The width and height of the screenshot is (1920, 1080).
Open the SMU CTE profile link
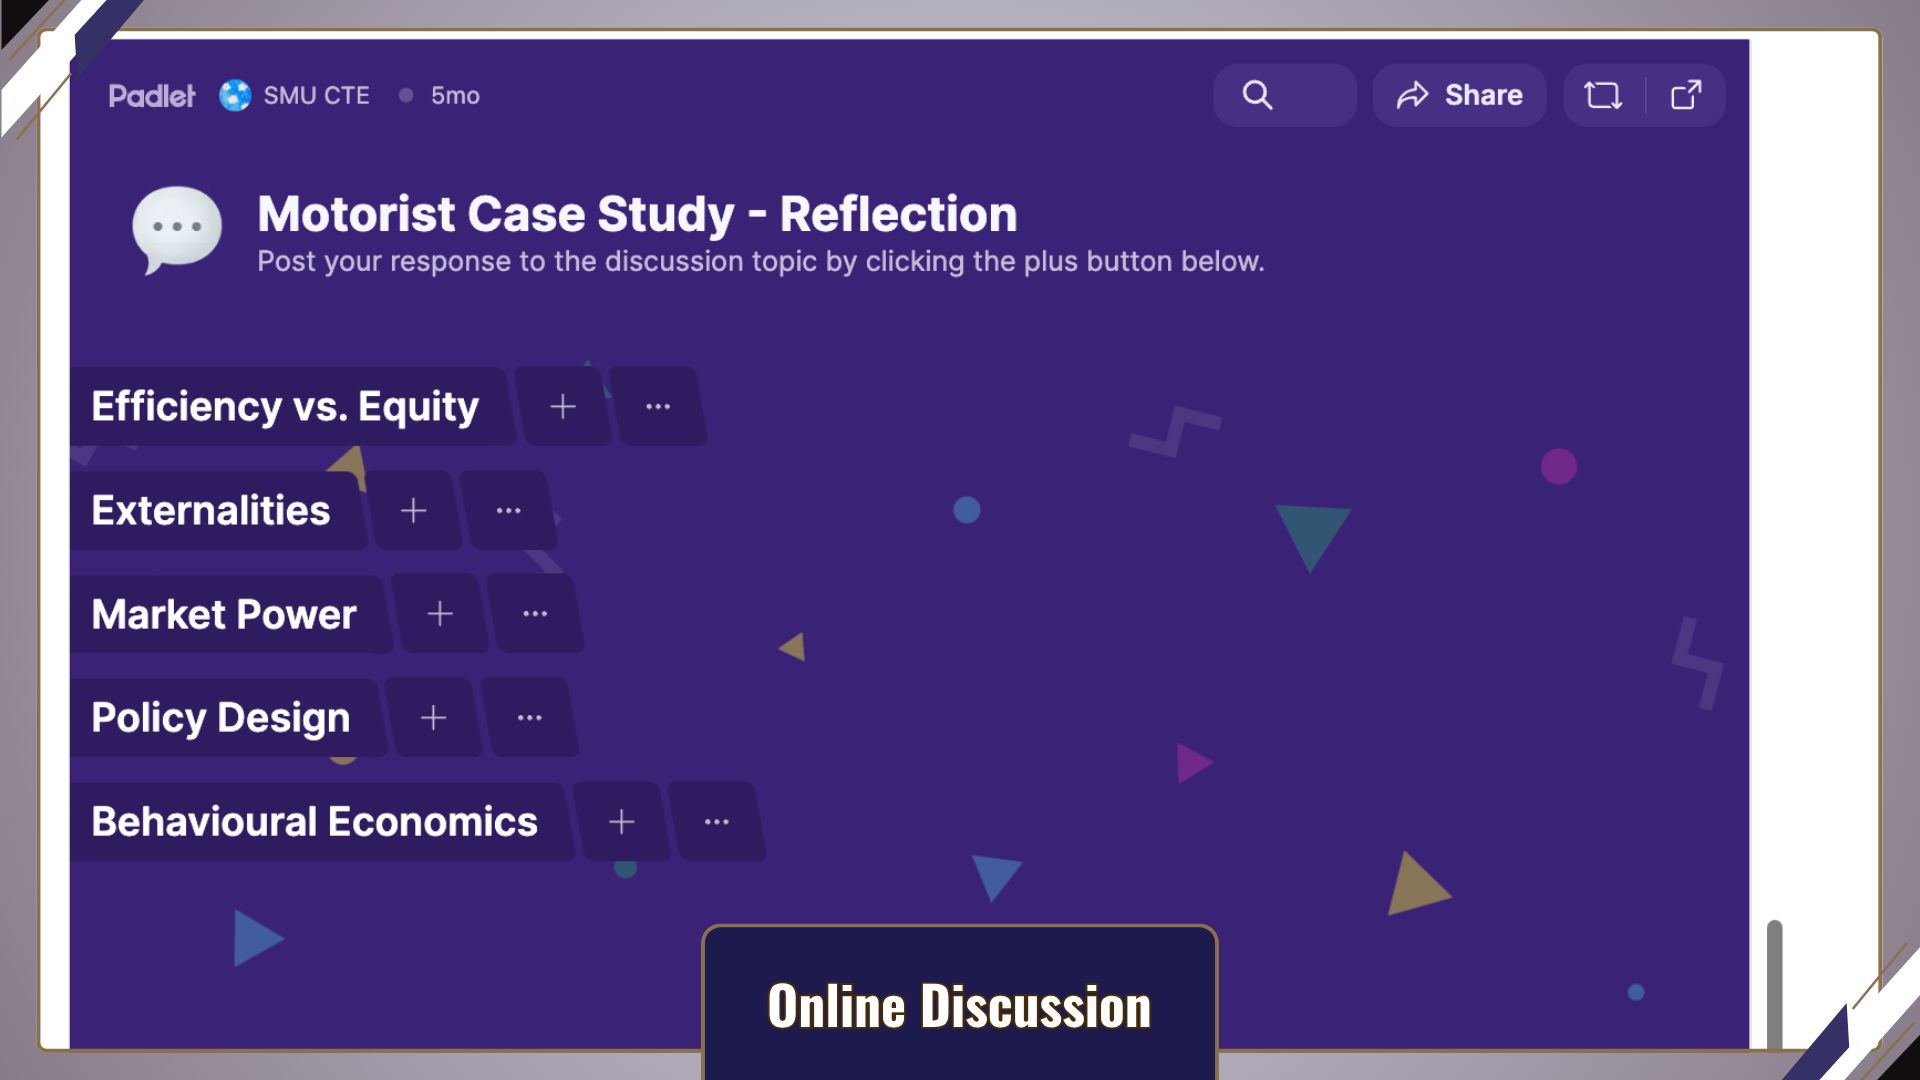(x=316, y=96)
